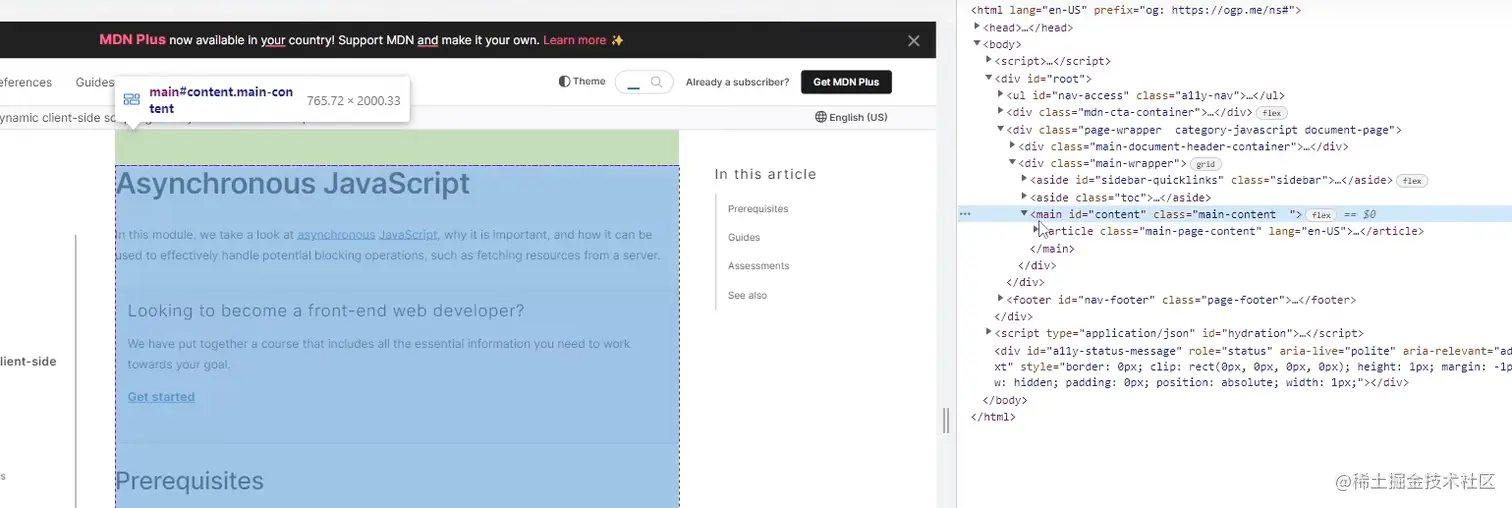Focus the header search field
This screenshot has height=508, width=1512.
[644, 82]
